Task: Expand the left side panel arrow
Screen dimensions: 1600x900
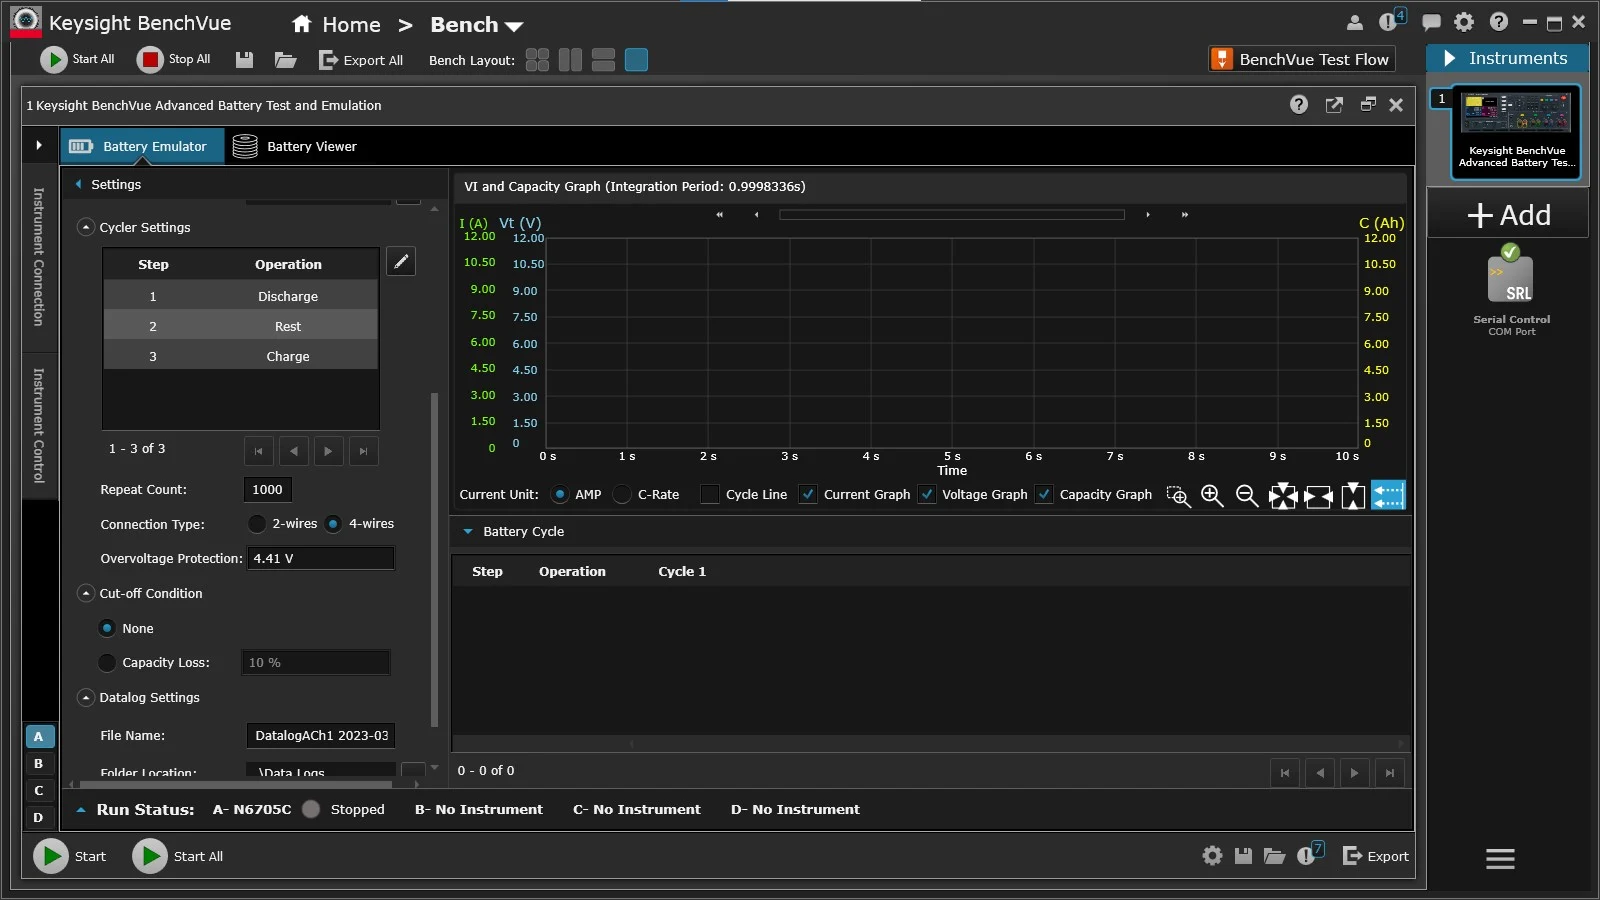Action: click(x=39, y=145)
